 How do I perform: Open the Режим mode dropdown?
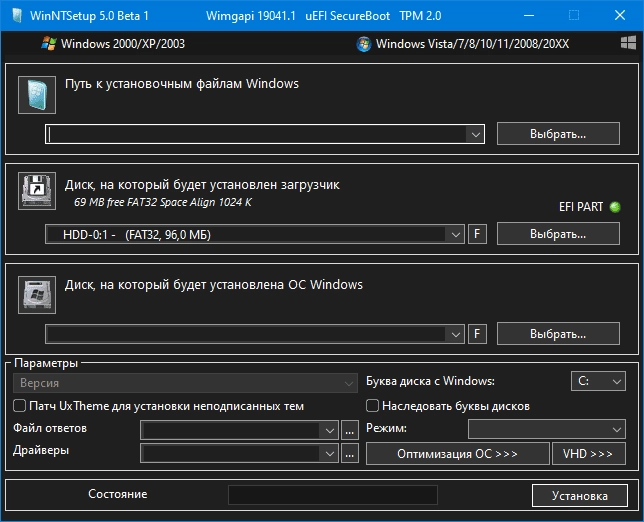tap(547, 429)
